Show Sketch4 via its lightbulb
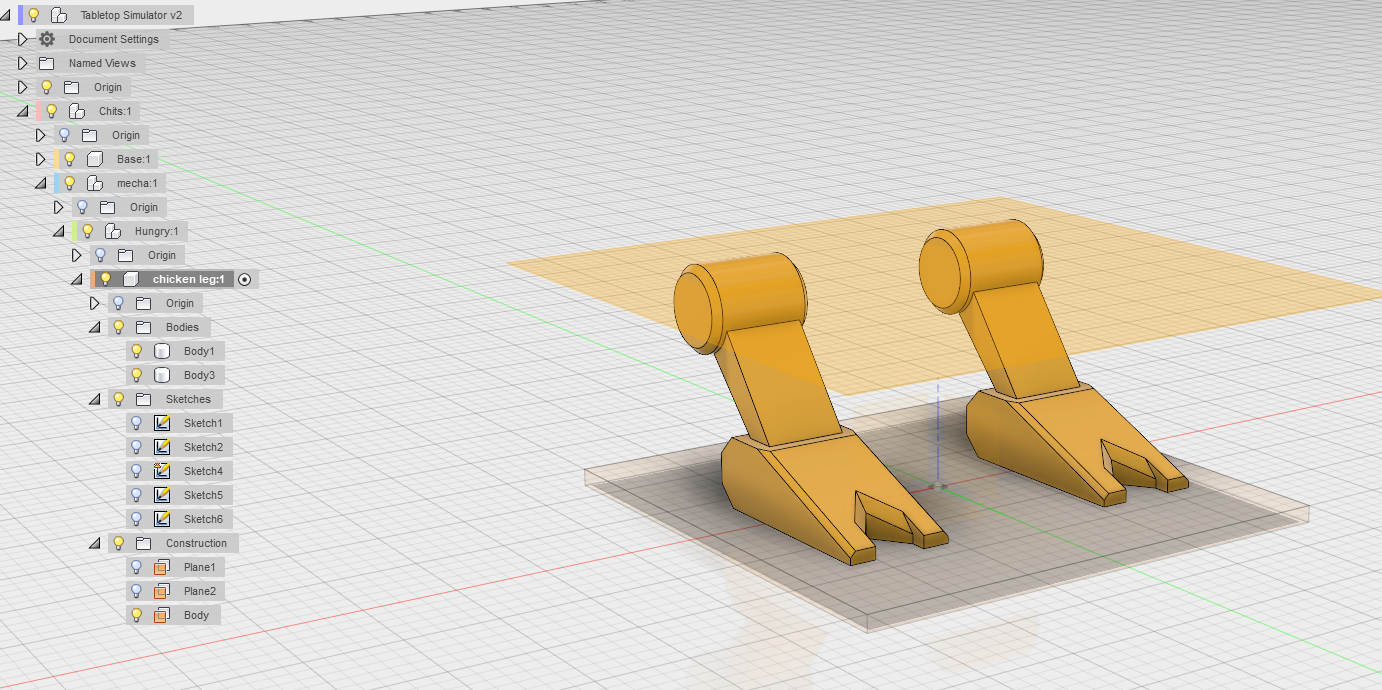Screen dimensions: 1382x690 click(137, 471)
